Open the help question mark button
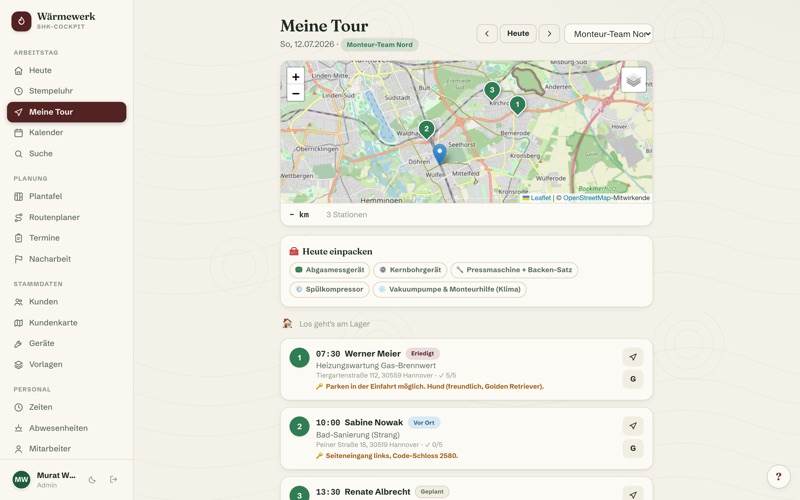The height and width of the screenshot is (500, 800). pos(779,477)
